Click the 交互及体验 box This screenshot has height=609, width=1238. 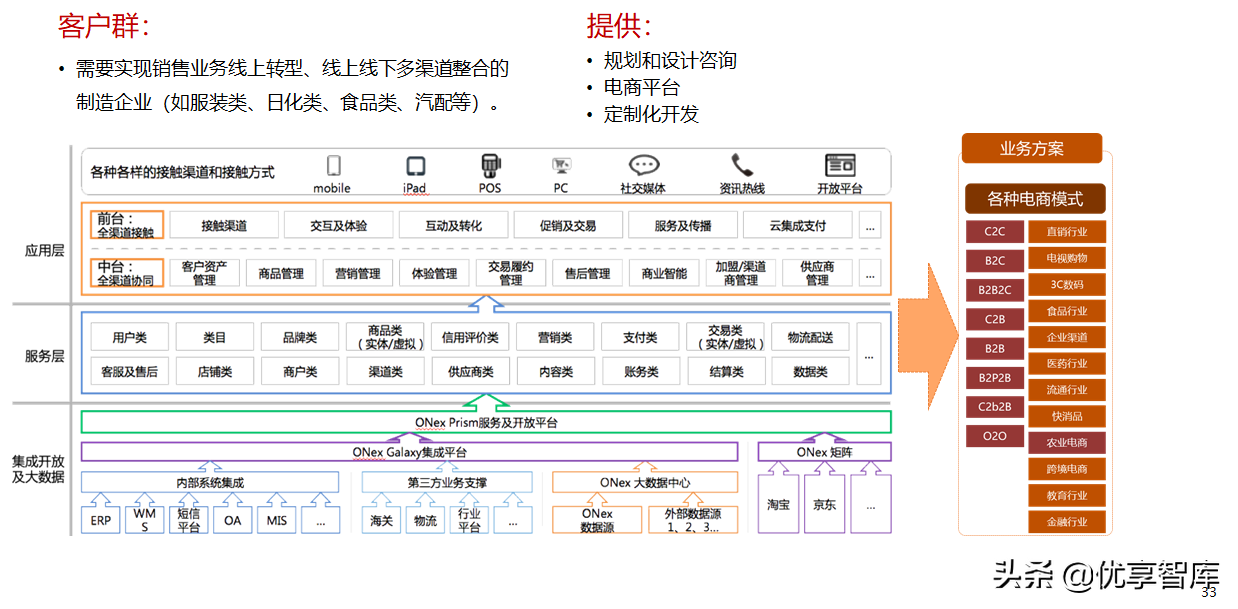[339, 225]
